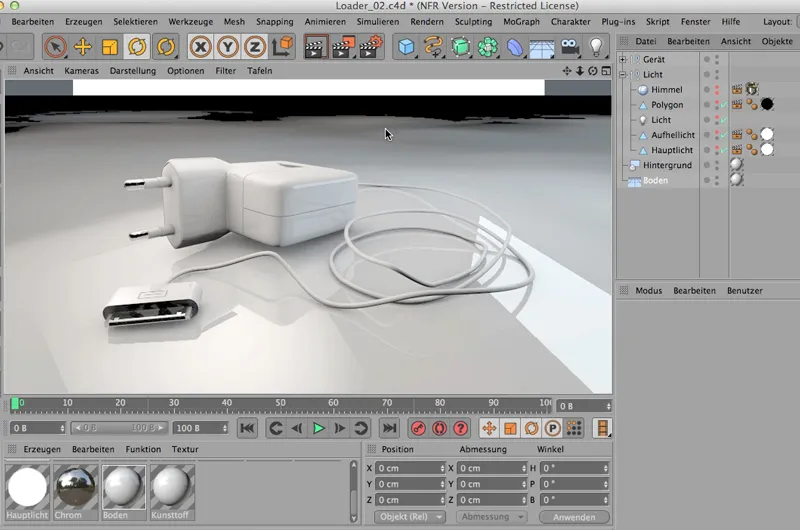Image resolution: width=800 pixels, height=530 pixels.
Task: Click the material tag on Boden
Action: (736, 180)
